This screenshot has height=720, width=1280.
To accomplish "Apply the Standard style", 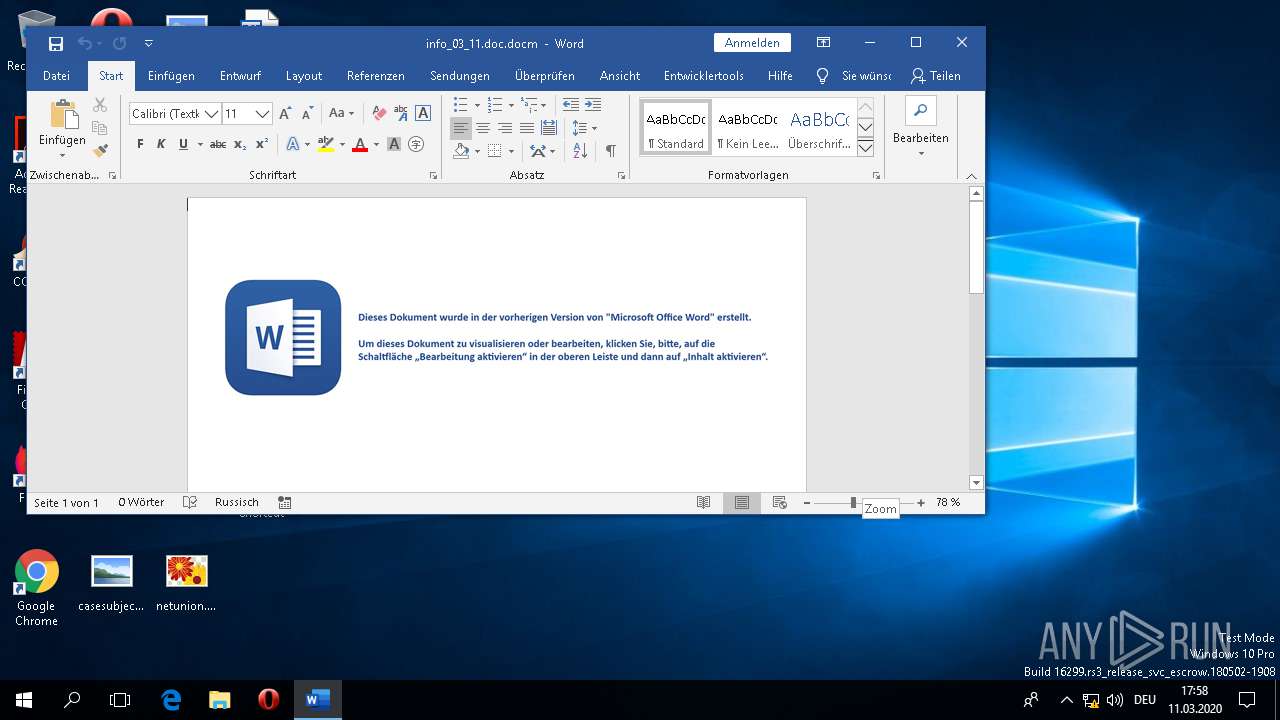I will [675, 127].
